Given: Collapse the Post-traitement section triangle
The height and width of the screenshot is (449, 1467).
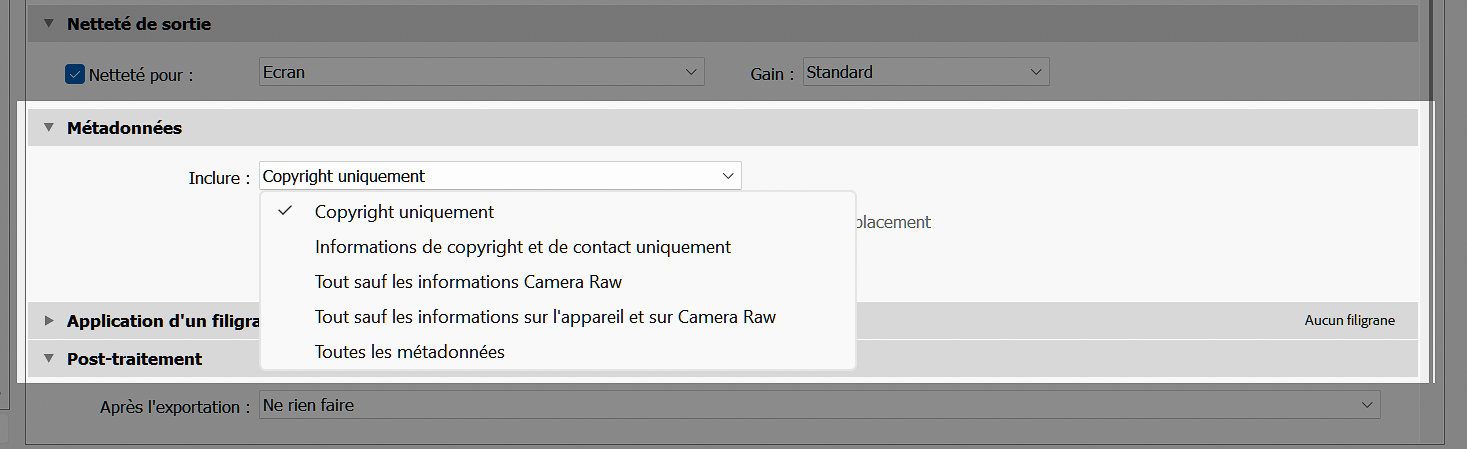Looking at the screenshot, I should click(48, 358).
